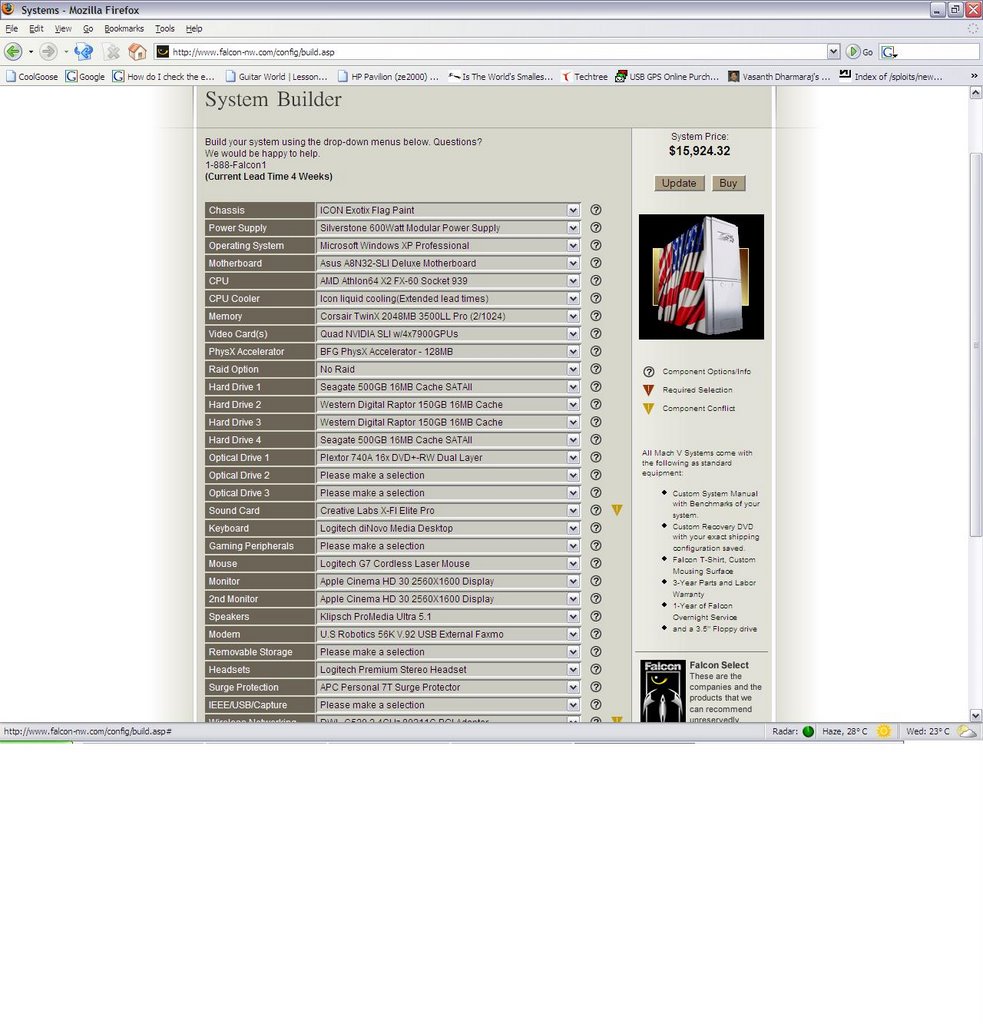Image resolution: width=983 pixels, height=1024 pixels.
Task: Open the View menu
Action: tap(63, 29)
